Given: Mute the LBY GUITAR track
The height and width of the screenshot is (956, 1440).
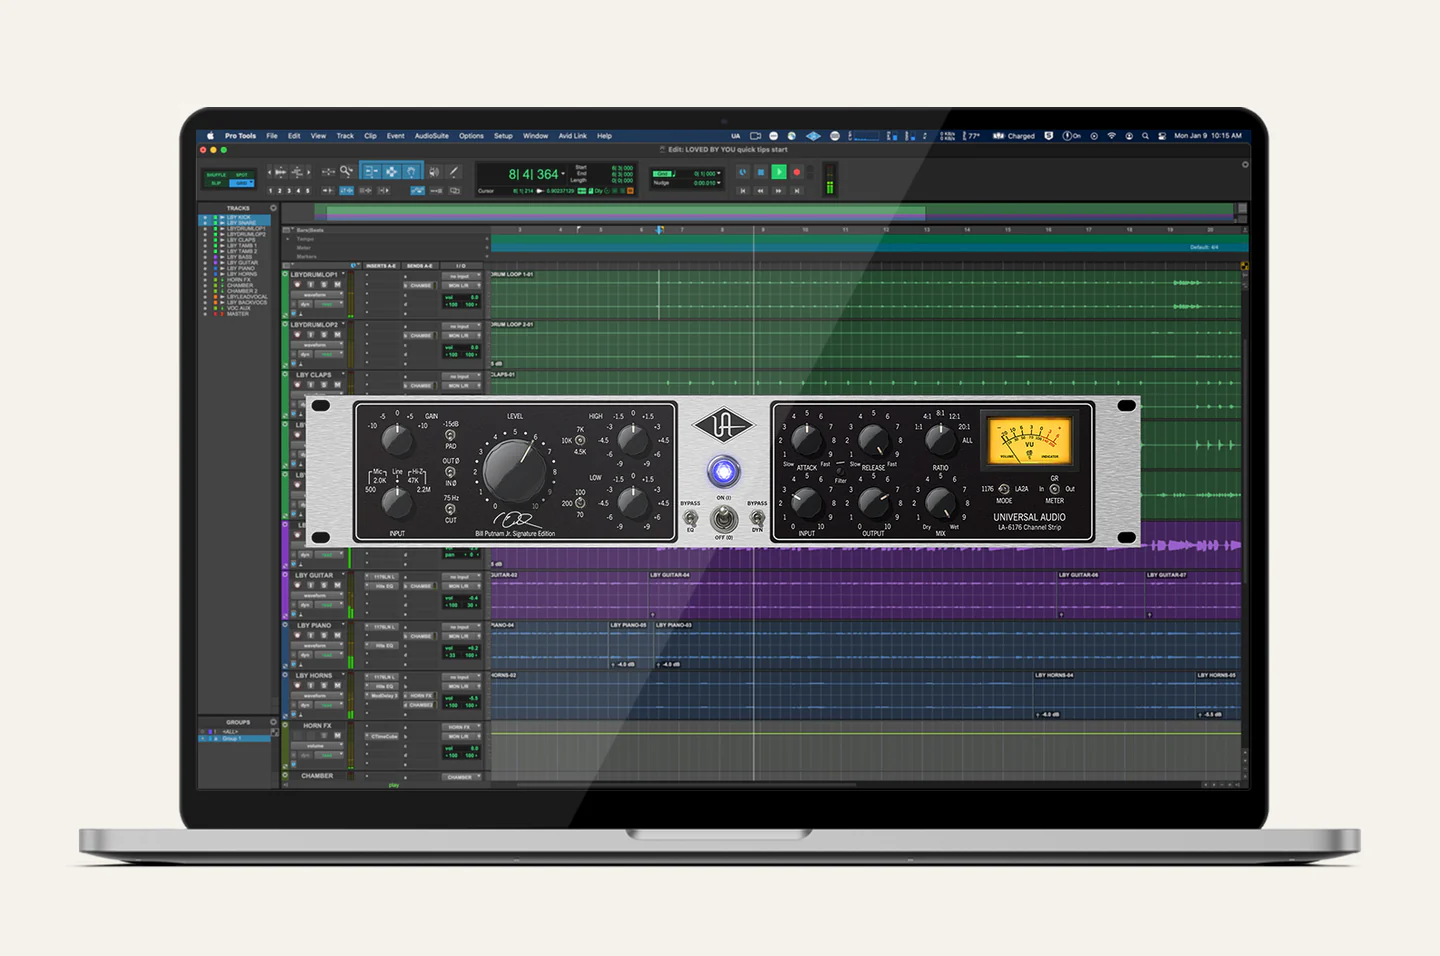Looking at the screenshot, I should 337,586.
